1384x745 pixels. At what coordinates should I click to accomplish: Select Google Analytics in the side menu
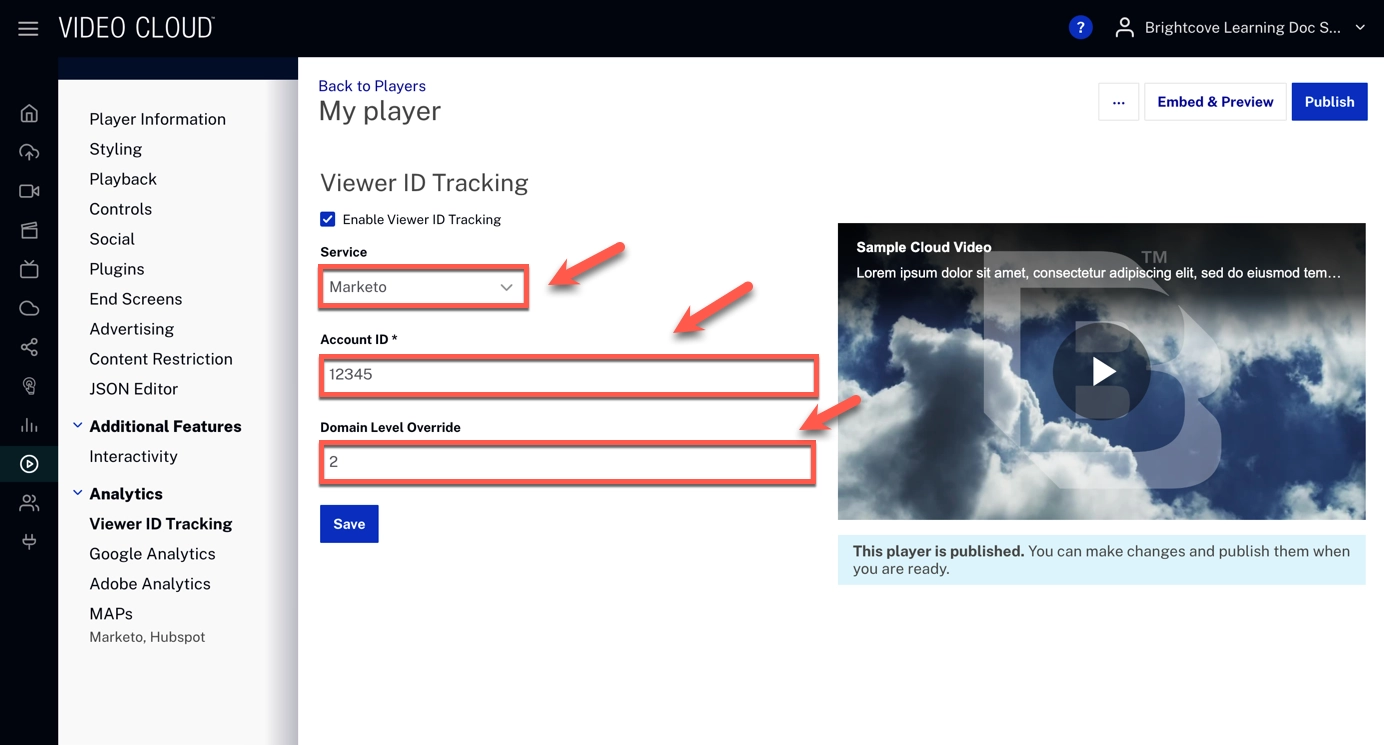coord(152,553)
